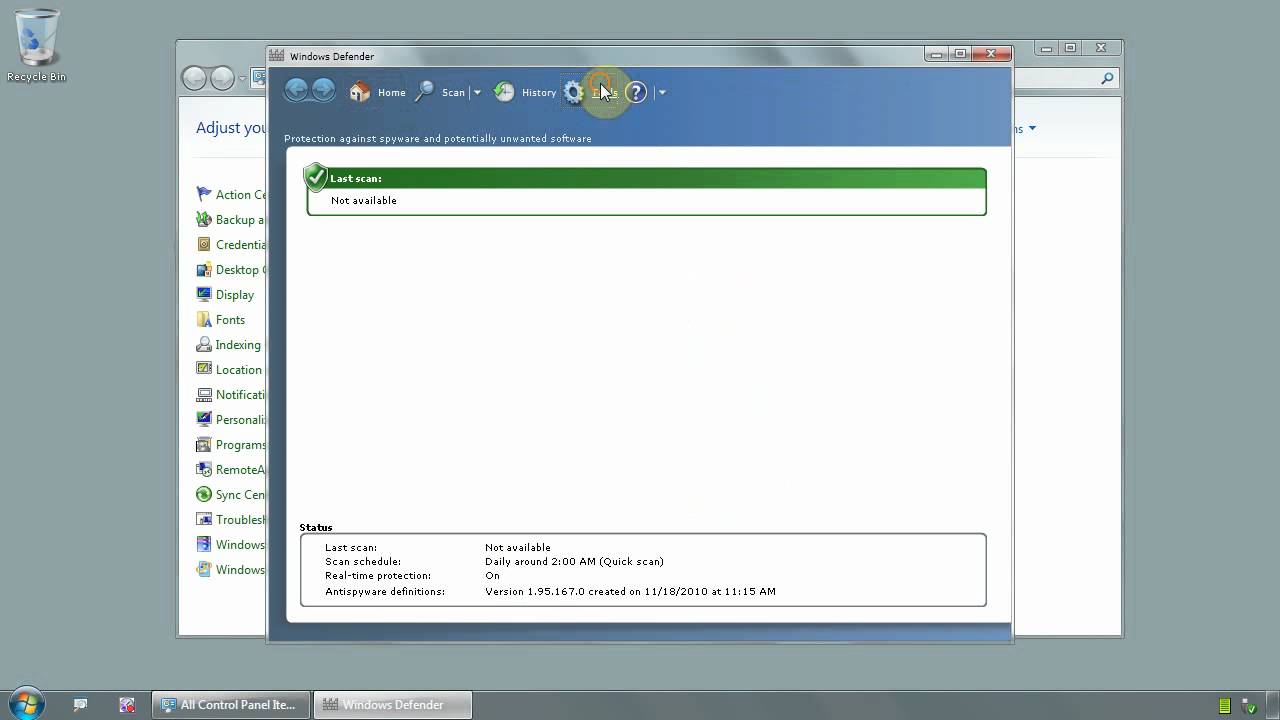This screenshot has width=1280, height=720.
Task: Open Windows Defender help question mark
Action: [x=636, y=92]
